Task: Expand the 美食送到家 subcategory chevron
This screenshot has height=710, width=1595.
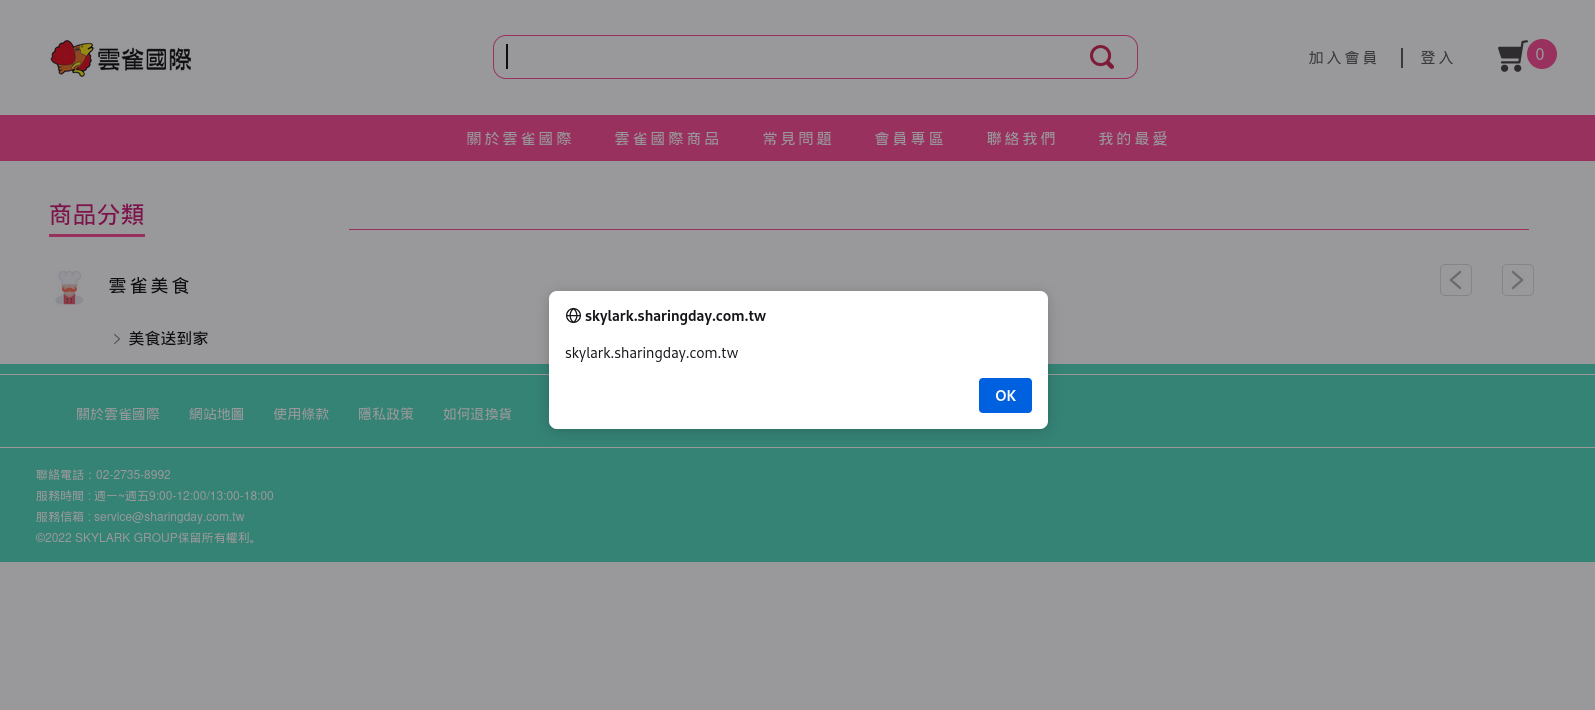Action: (117, 339)
